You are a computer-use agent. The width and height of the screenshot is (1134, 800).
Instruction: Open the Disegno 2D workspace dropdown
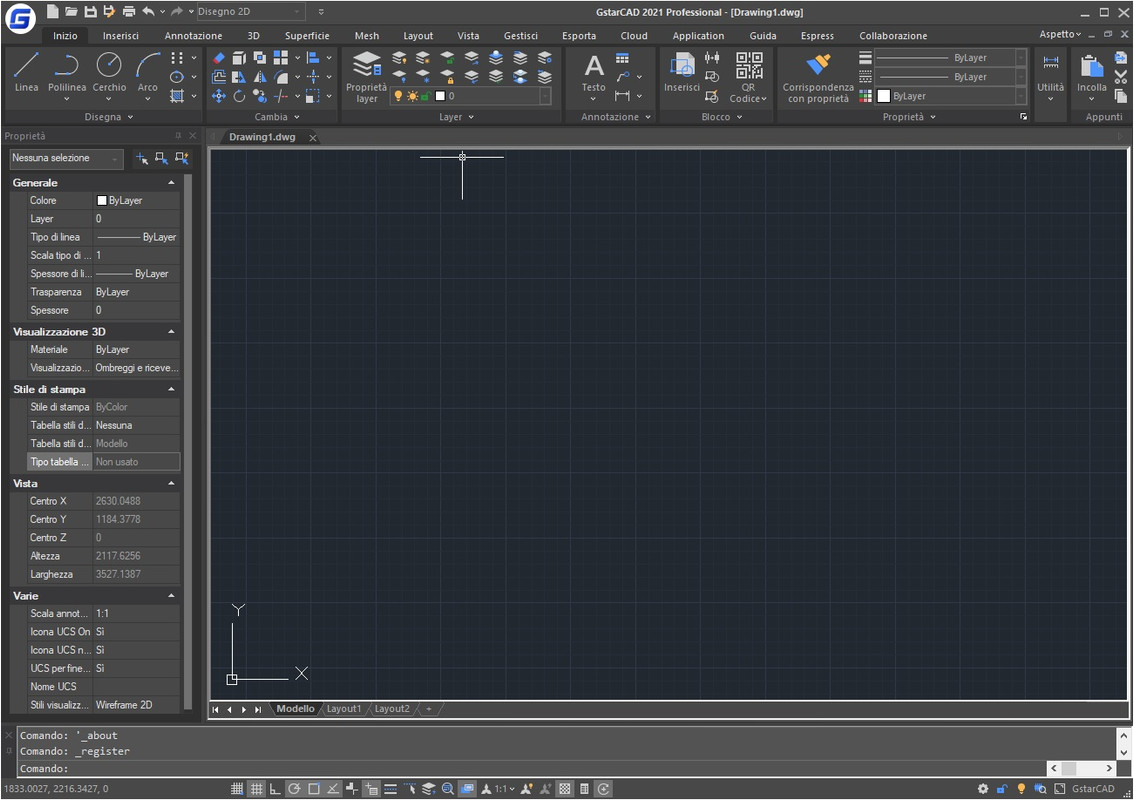(250, 12)
